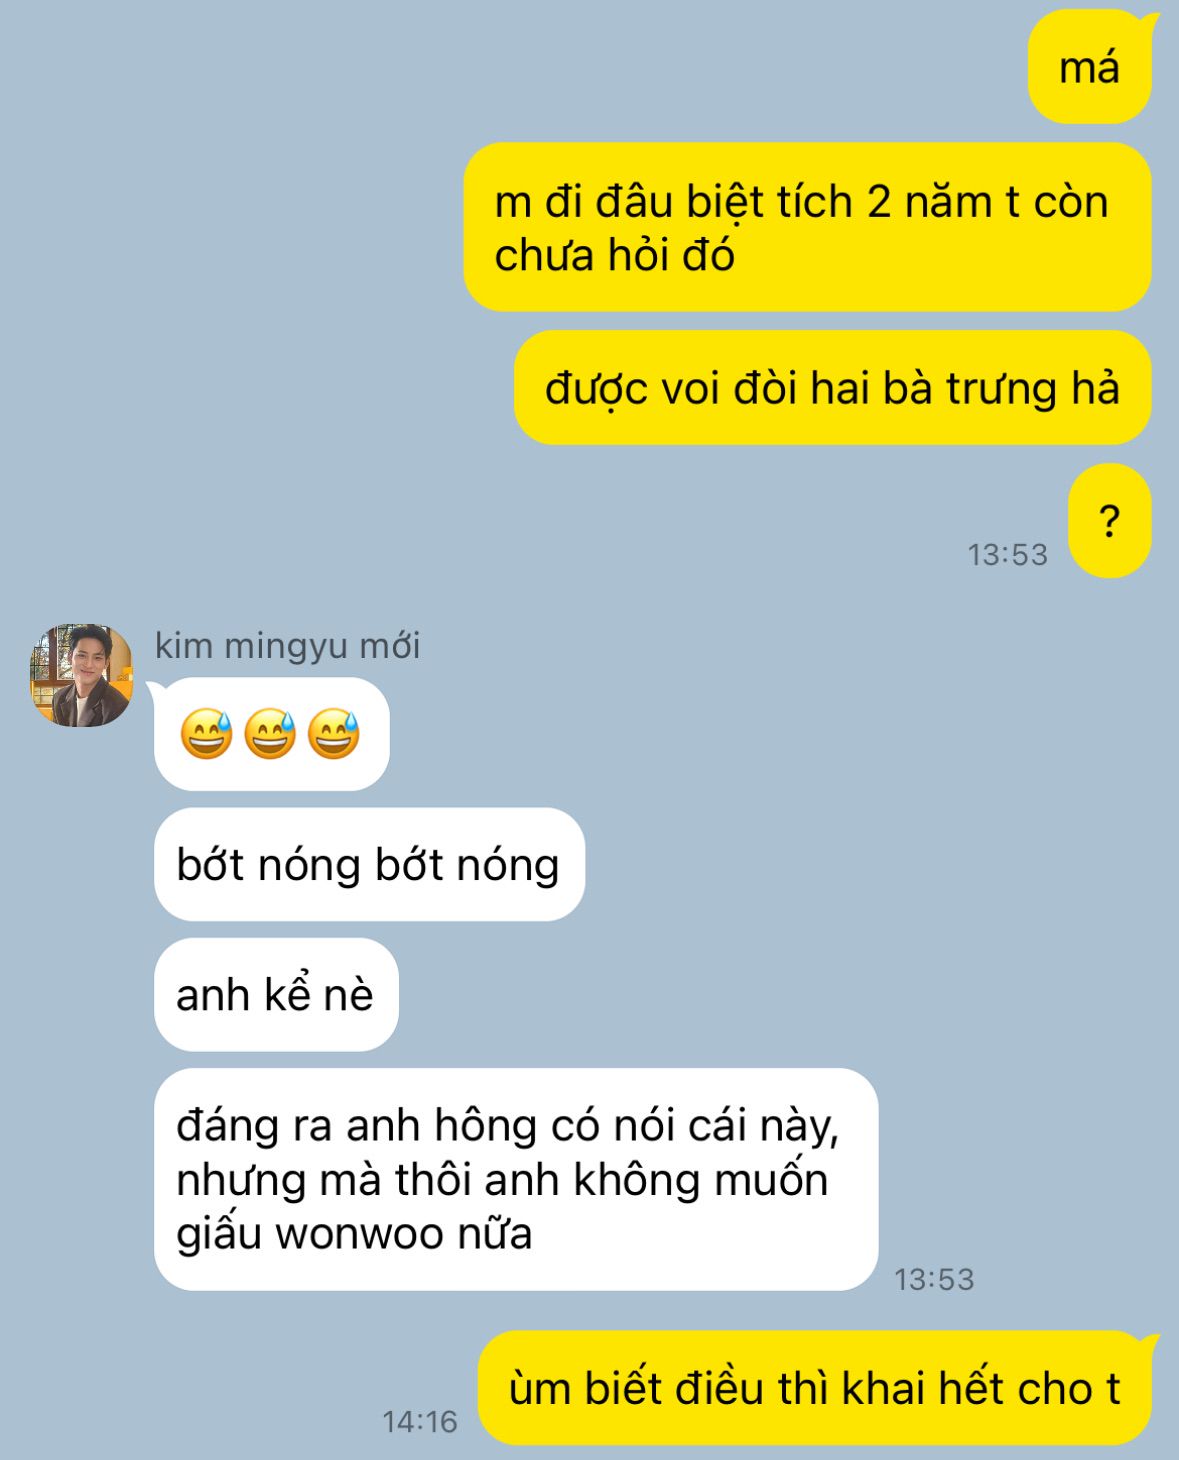Tap the 14:16 timestamp
The height and width of the screenshot is (1460, 1179).
pyautogui.click(x=420, y=1421)
